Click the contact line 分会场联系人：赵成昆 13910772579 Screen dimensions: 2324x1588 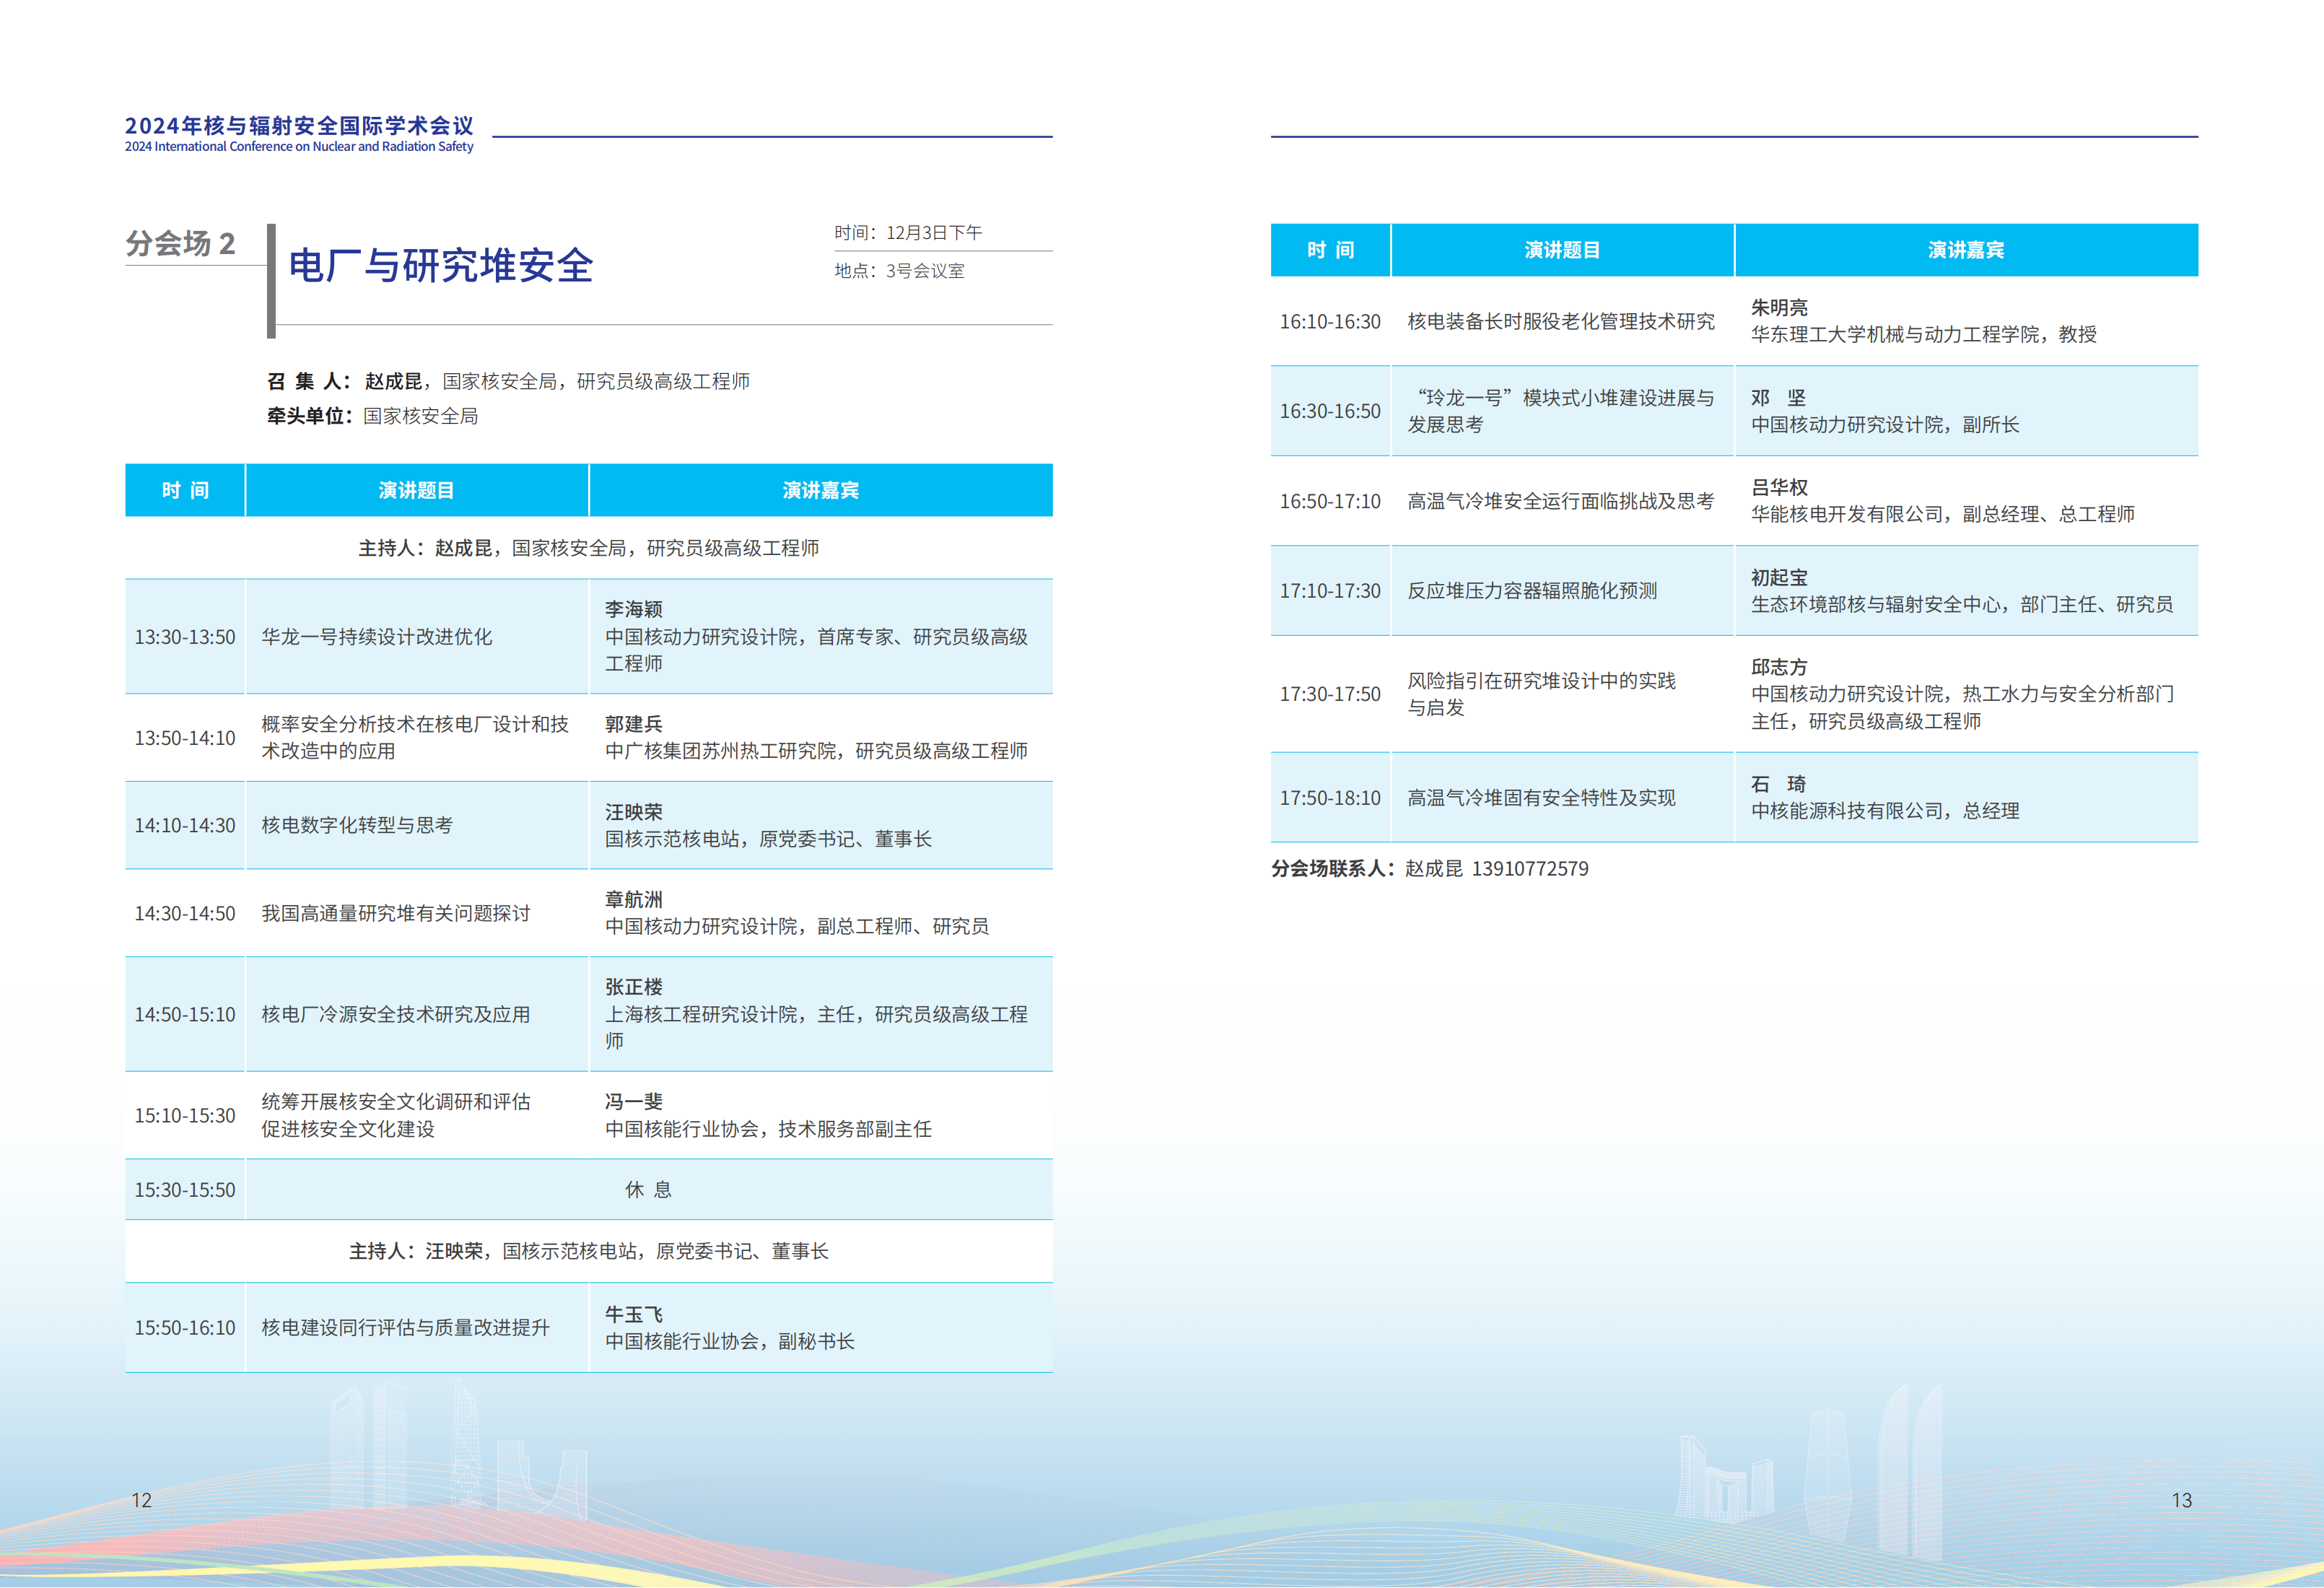(1430, 868)
